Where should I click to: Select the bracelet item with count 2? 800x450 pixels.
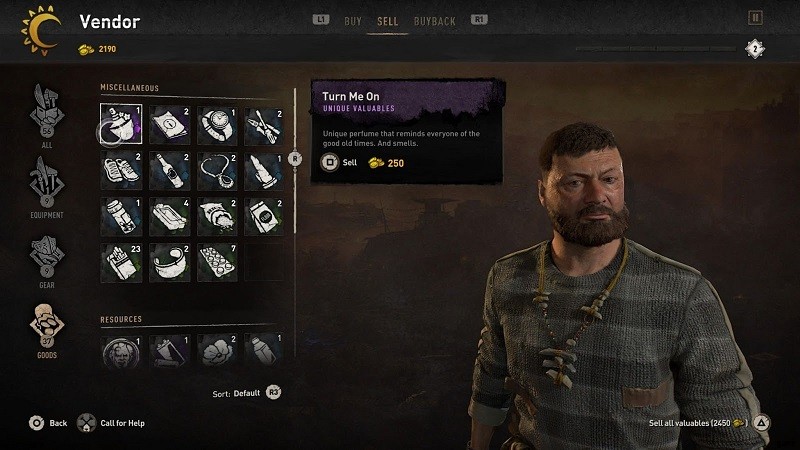pos(169,262)
